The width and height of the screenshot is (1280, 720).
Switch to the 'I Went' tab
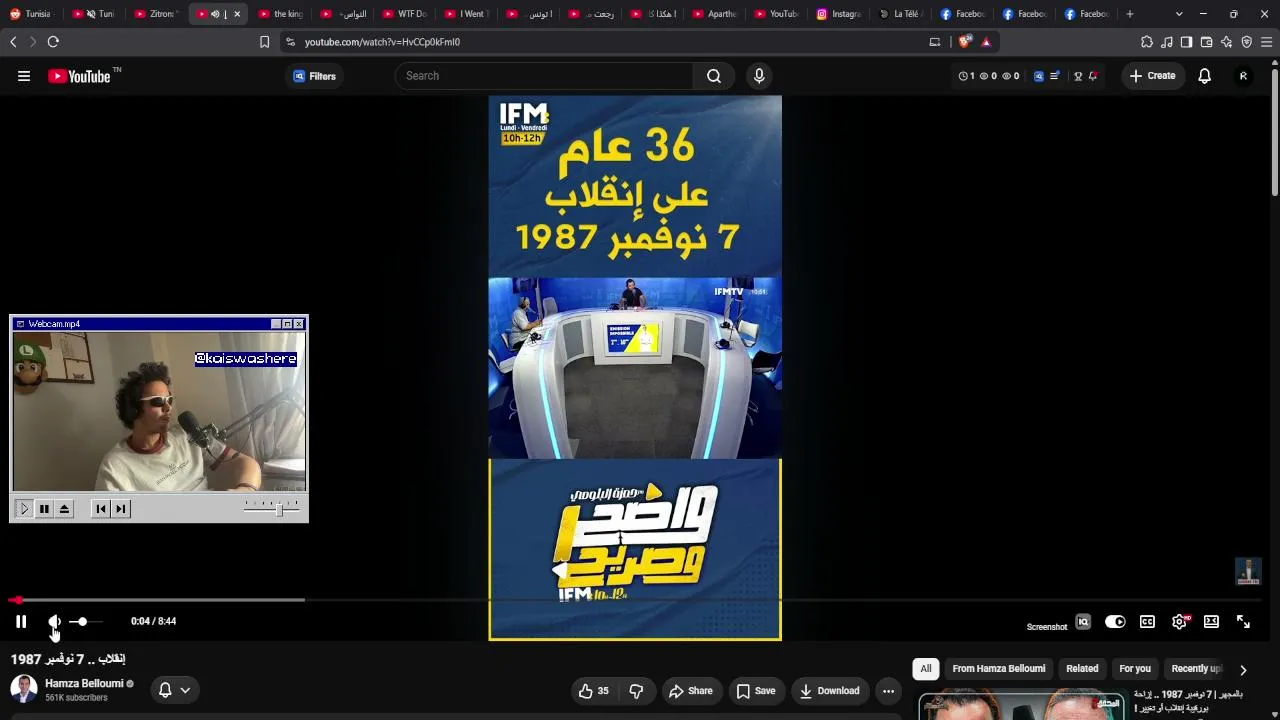[466, 14]
